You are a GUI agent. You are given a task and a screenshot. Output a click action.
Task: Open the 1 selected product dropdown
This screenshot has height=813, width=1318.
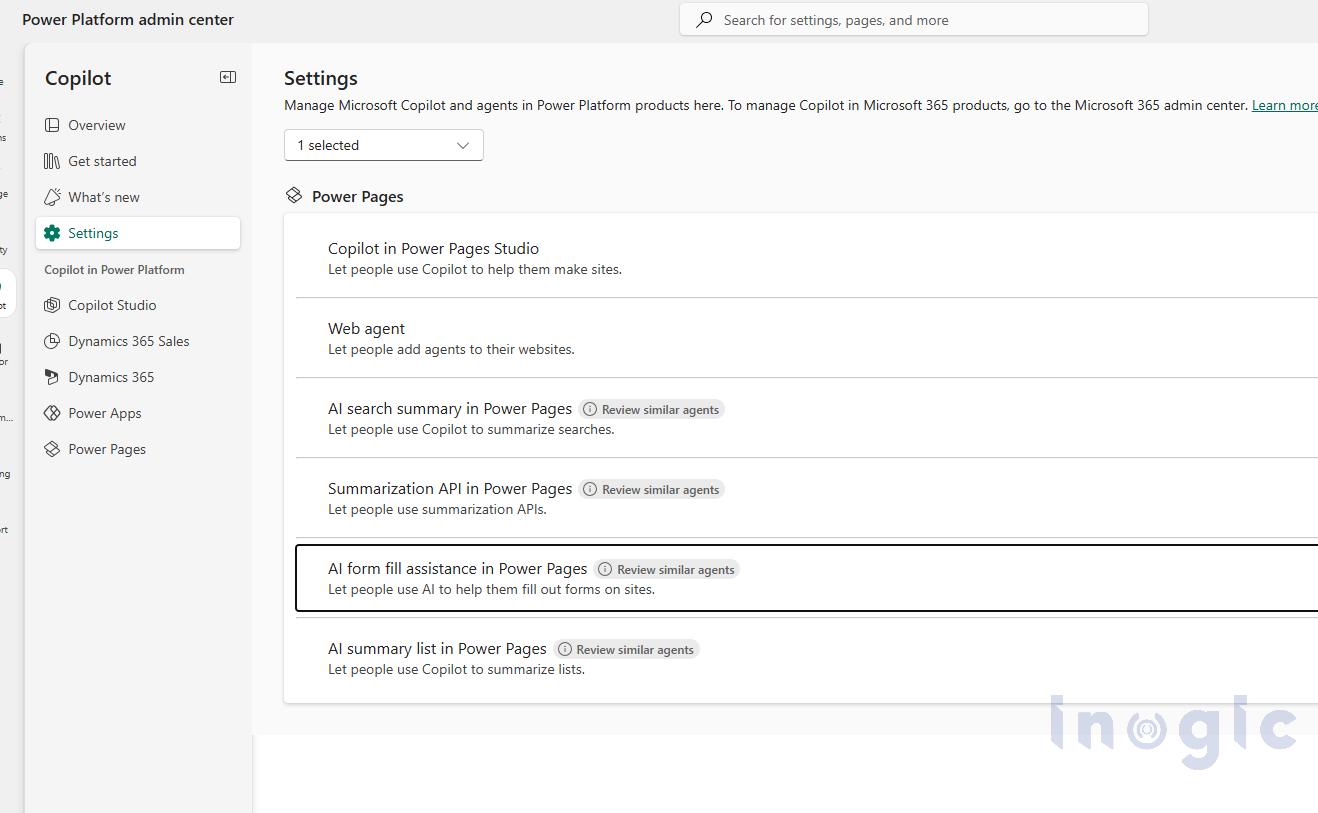pyautogui.click(x=384, y=145)
